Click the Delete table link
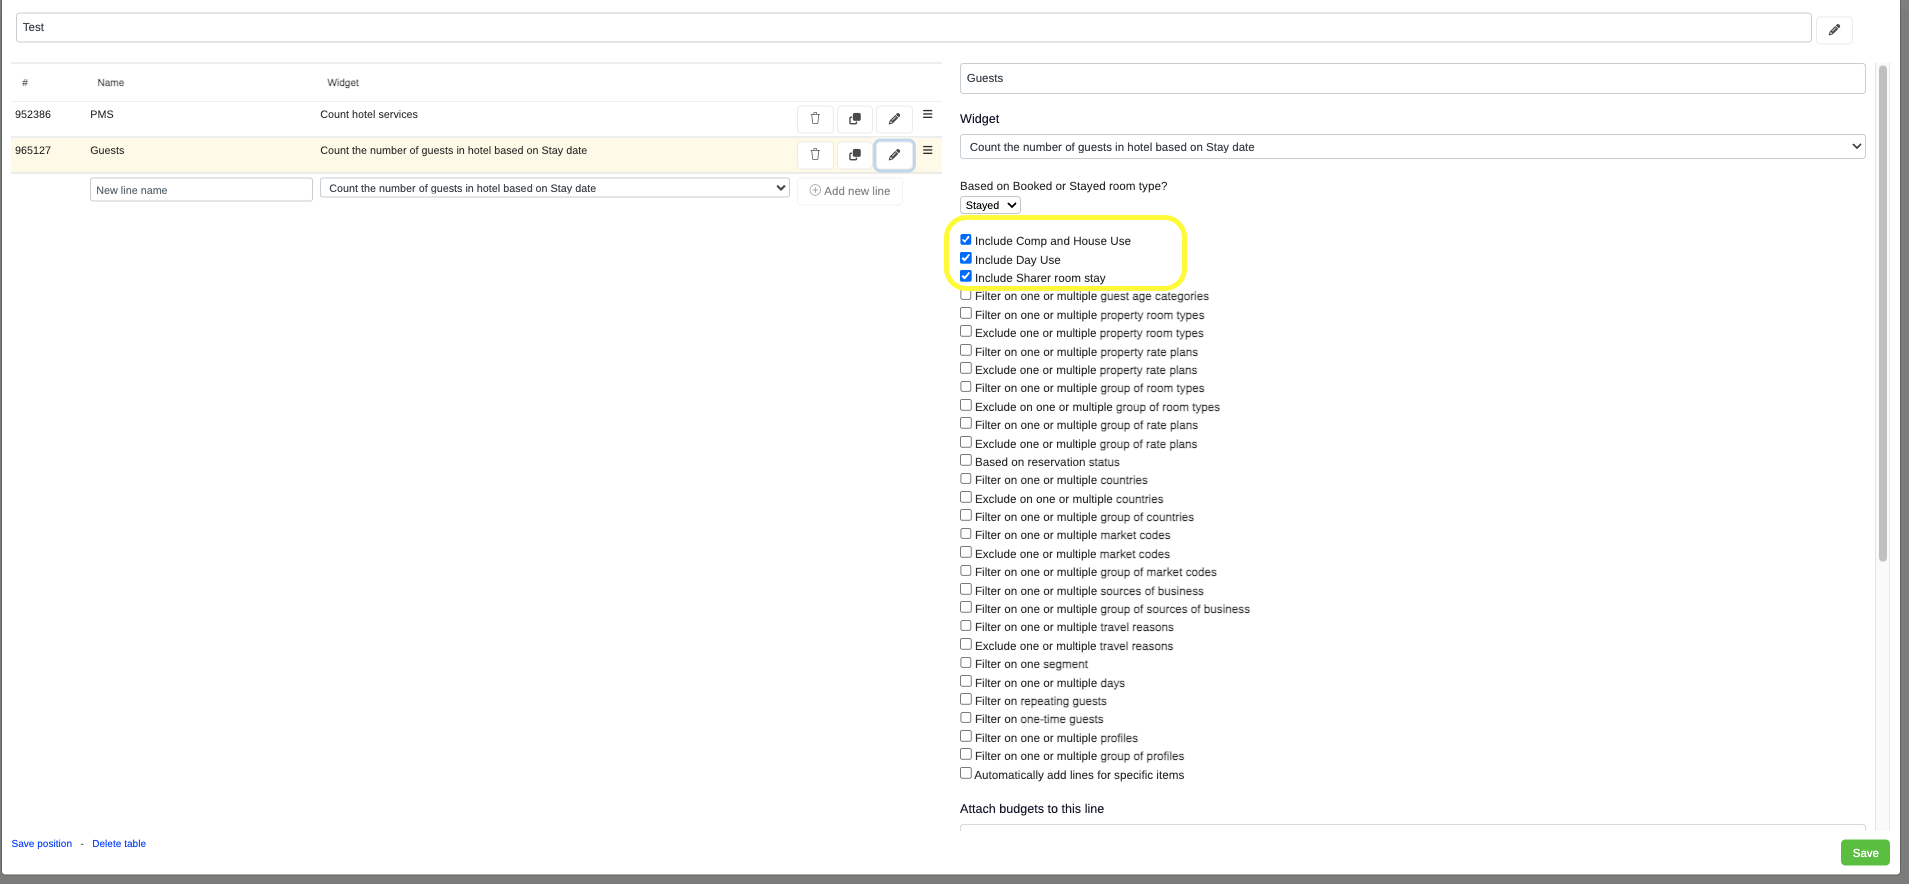This screenshot has height=884, width=1909. 119,844
